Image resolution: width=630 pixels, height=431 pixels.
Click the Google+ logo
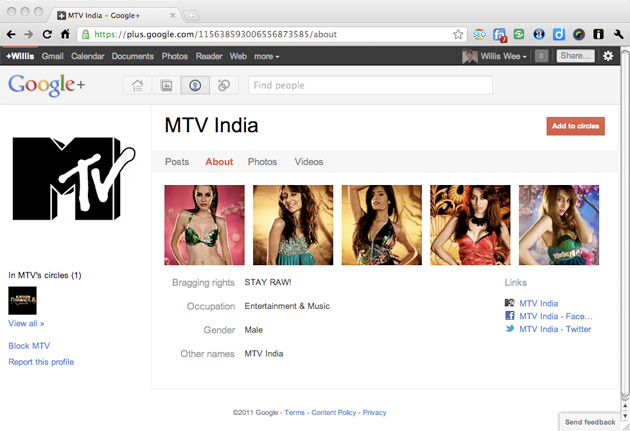point(46,85)
